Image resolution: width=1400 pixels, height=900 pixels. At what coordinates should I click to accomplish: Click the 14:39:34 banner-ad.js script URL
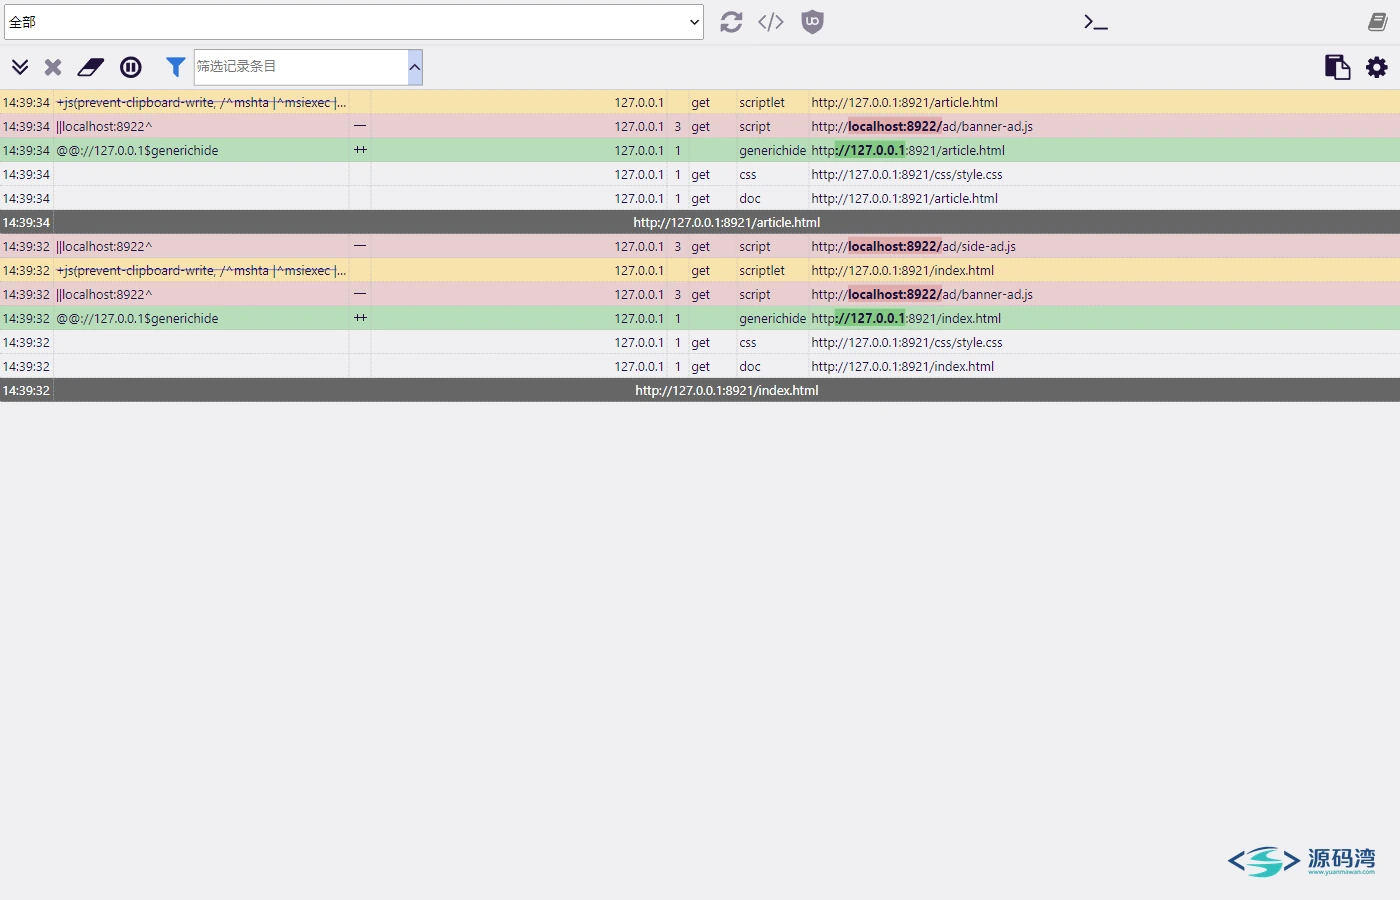pyautogui.click(x=922, y=126)
